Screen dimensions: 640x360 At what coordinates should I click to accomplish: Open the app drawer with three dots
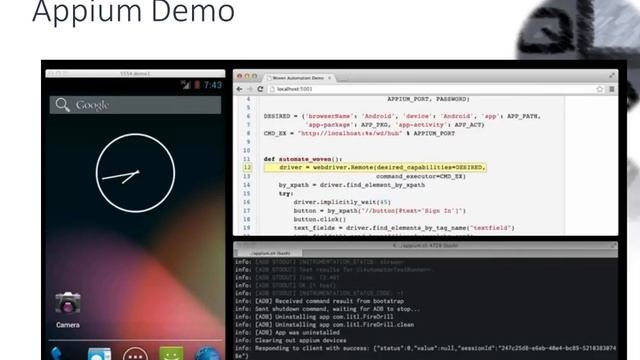coord(135,354)
